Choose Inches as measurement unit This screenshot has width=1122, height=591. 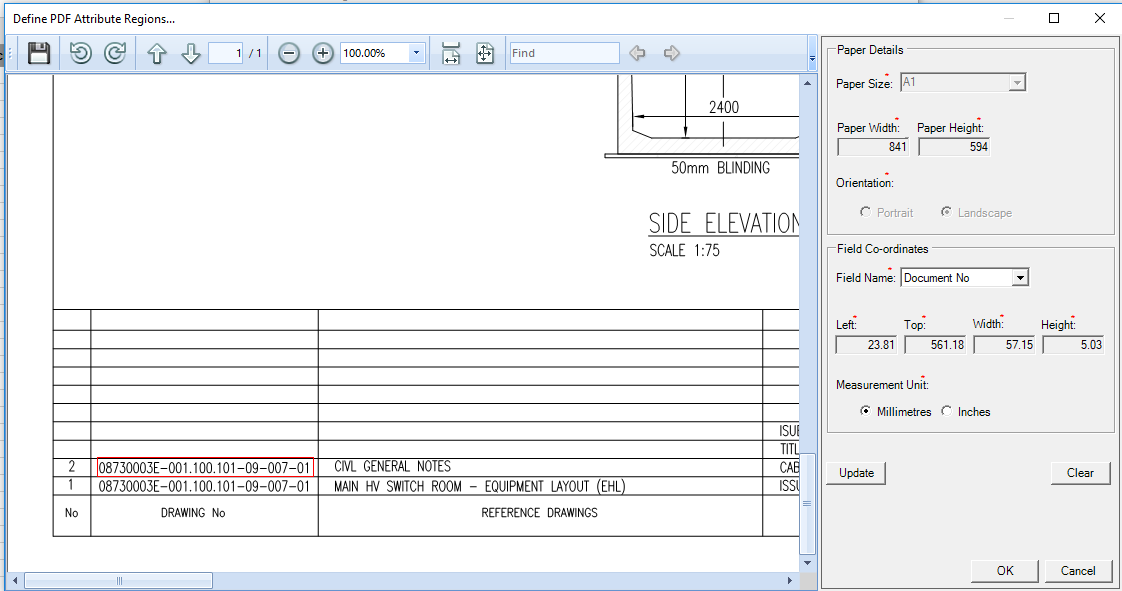[x=946, y=411]
